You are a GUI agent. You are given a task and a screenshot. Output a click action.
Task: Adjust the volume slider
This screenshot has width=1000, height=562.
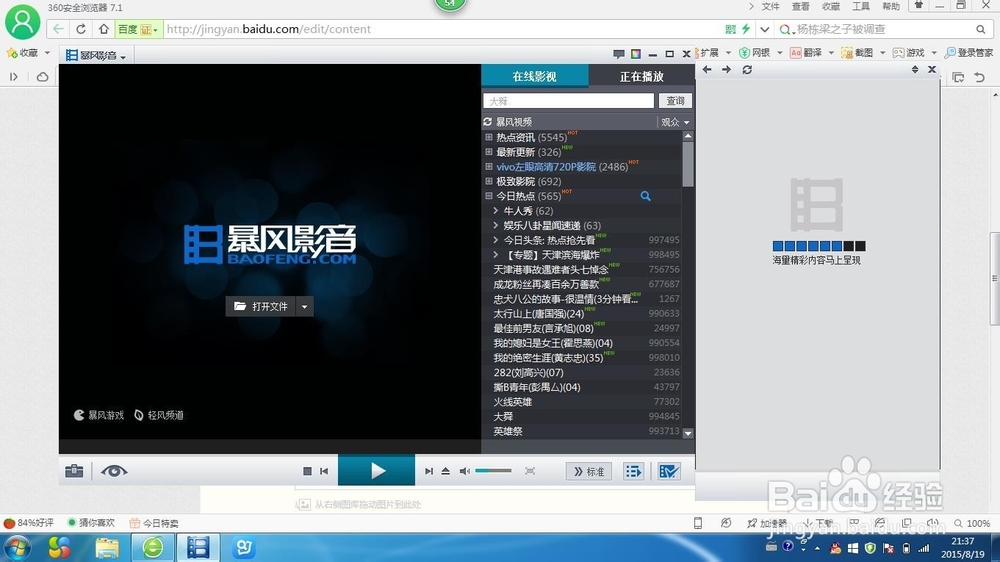pyautogui.click(x=493, y=471)
